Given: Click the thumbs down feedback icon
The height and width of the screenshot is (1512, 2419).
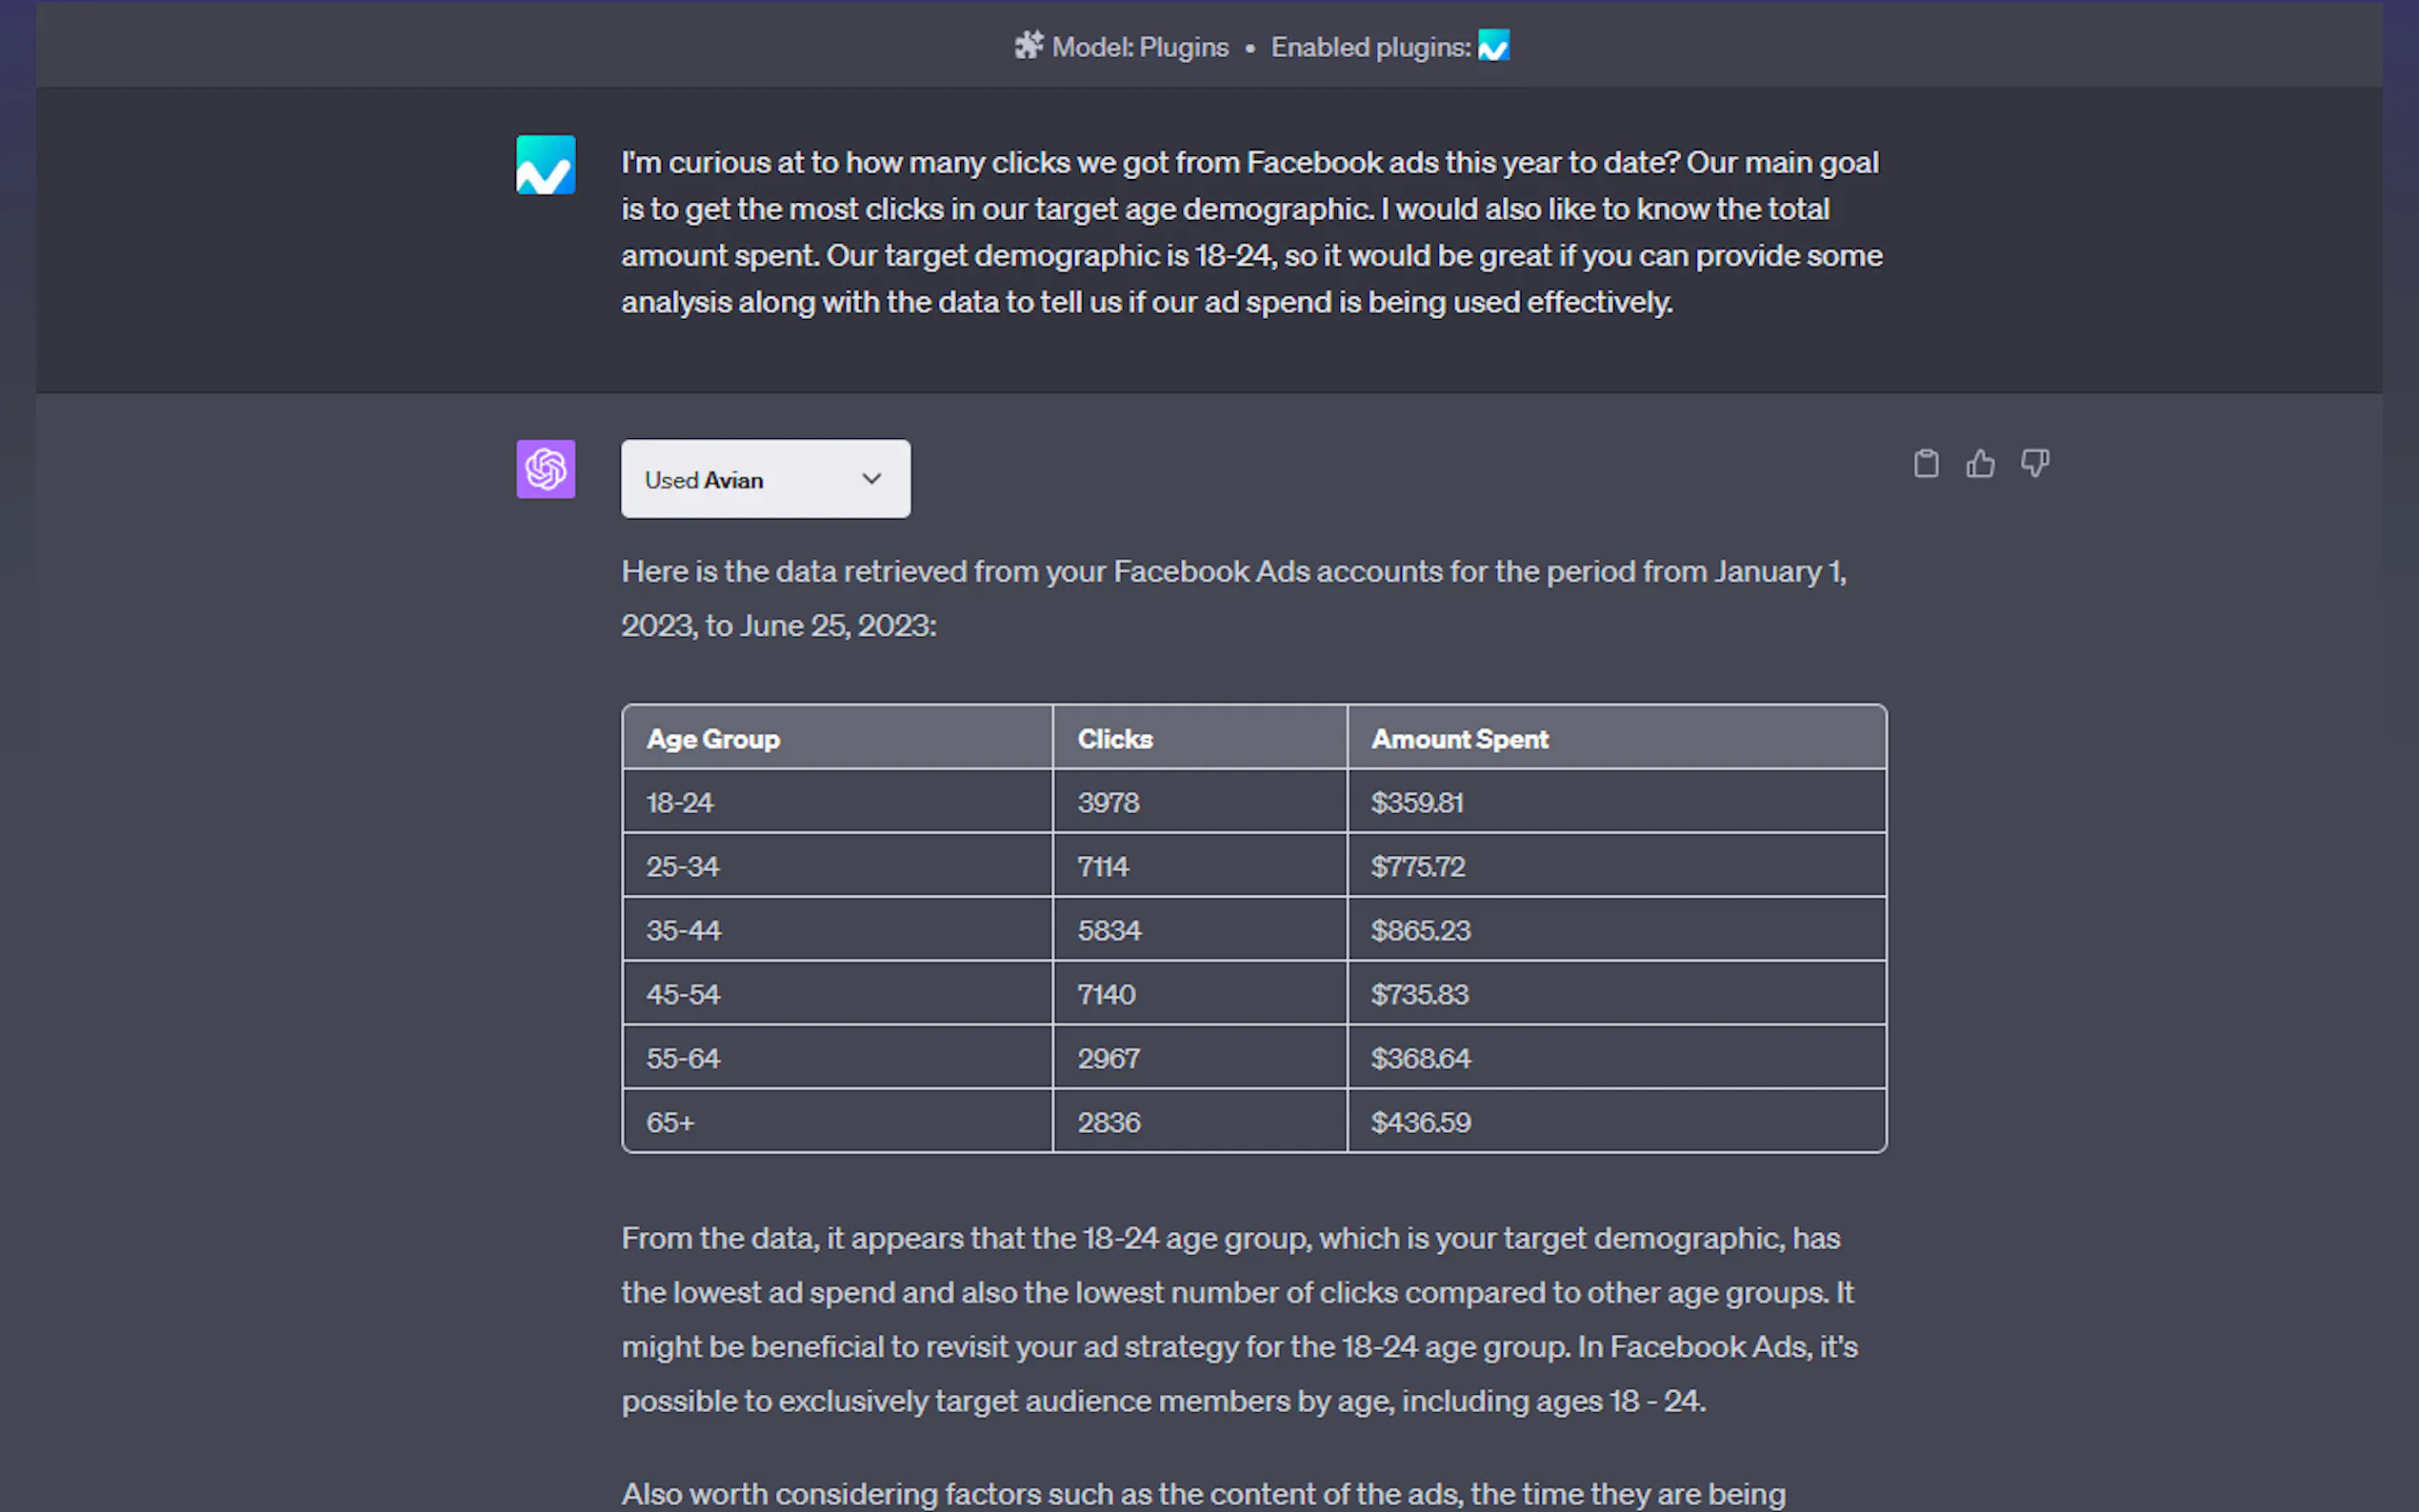Looking at the screenshot, I should [2035, 464].
